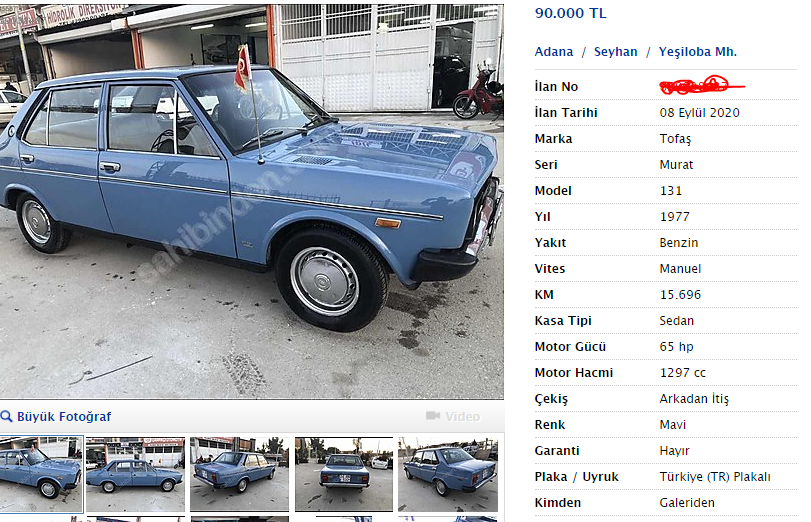Click the magnifier icon beside Büyük Fotoğraf
The height and width of the screenshot is (522, 811).
(x=6, y=416)
